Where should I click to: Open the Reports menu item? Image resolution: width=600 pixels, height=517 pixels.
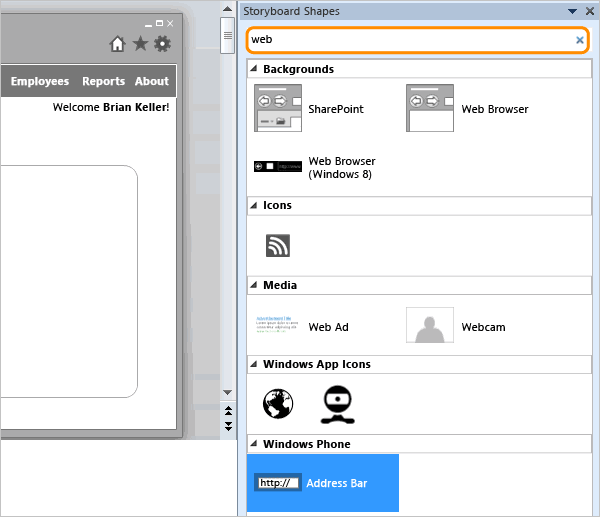(103, 82)
